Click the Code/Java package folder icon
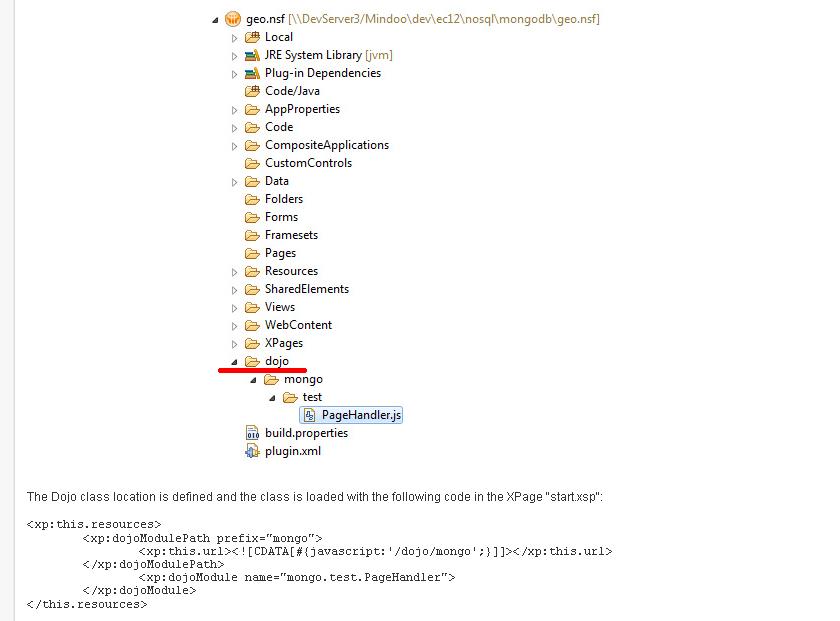840x621 pixels. pyautogui.click(x=252, y=91)
